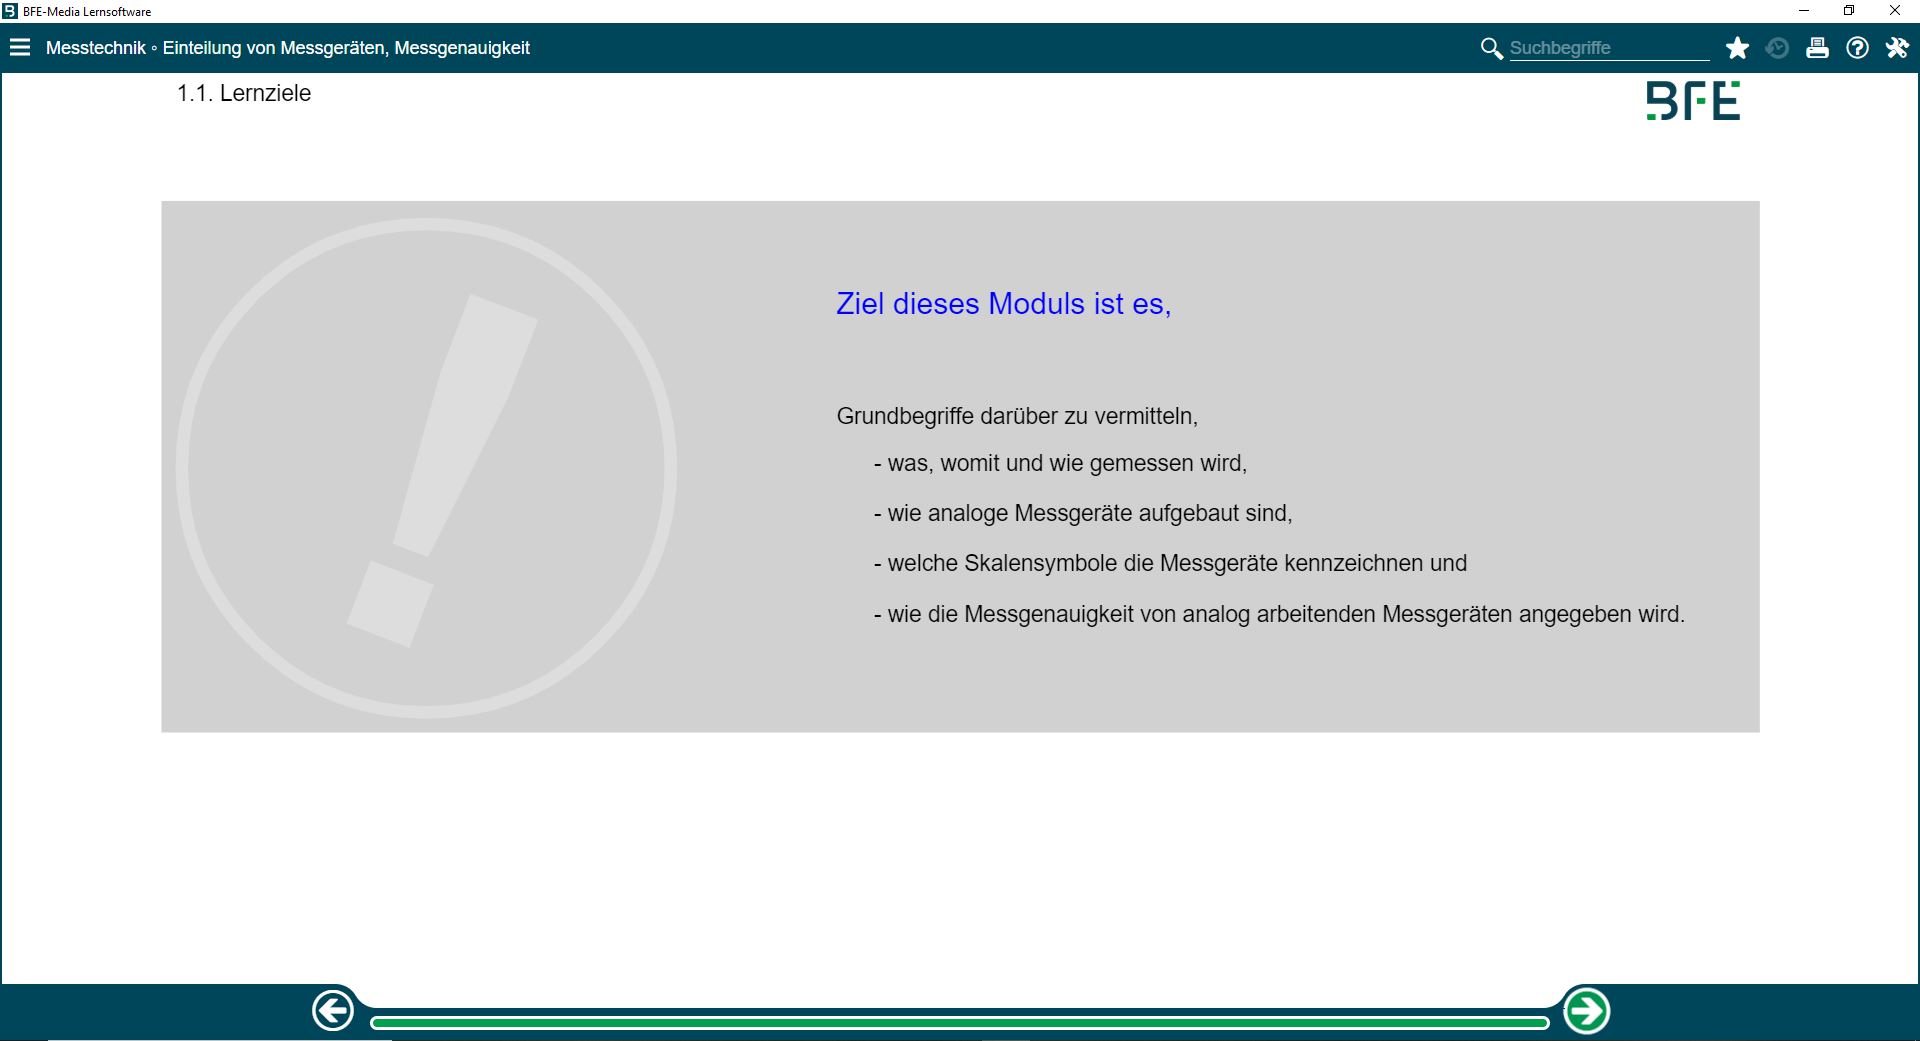Open help using the question mark icon
The width and height of the screenshot is (1920, 1041).
1857,47
